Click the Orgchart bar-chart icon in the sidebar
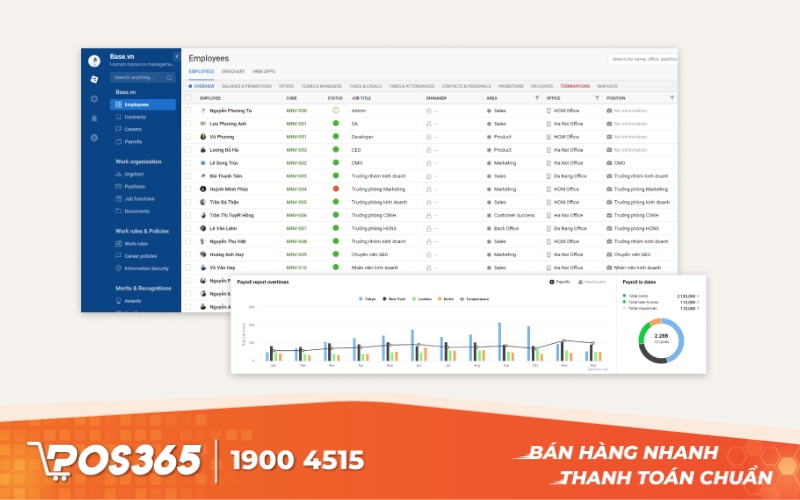The height and width of the screenshot is (500, 800). click(118, 174)
